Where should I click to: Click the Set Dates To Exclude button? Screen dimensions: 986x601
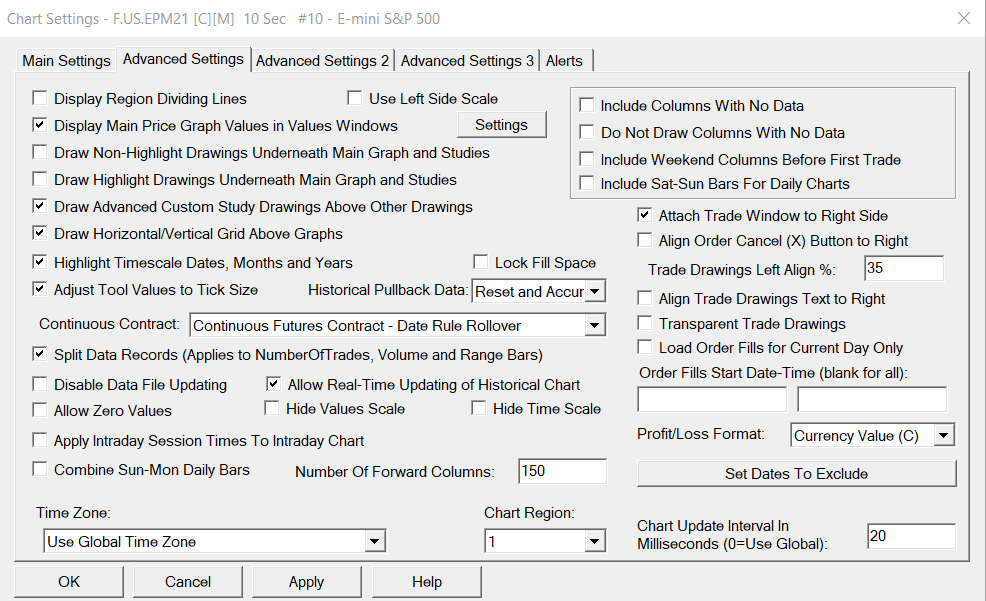[796, 473]
